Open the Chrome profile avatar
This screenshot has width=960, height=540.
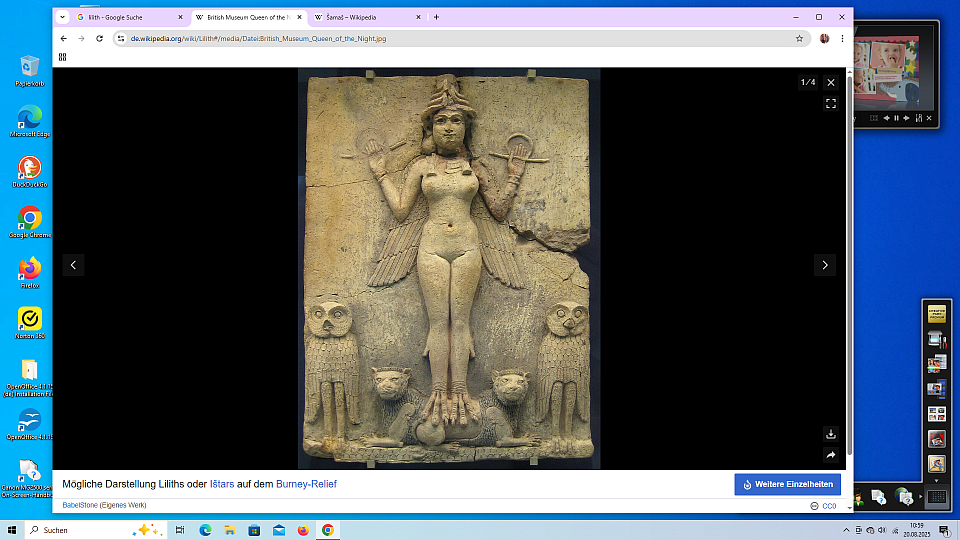click(x=825, y=39)
